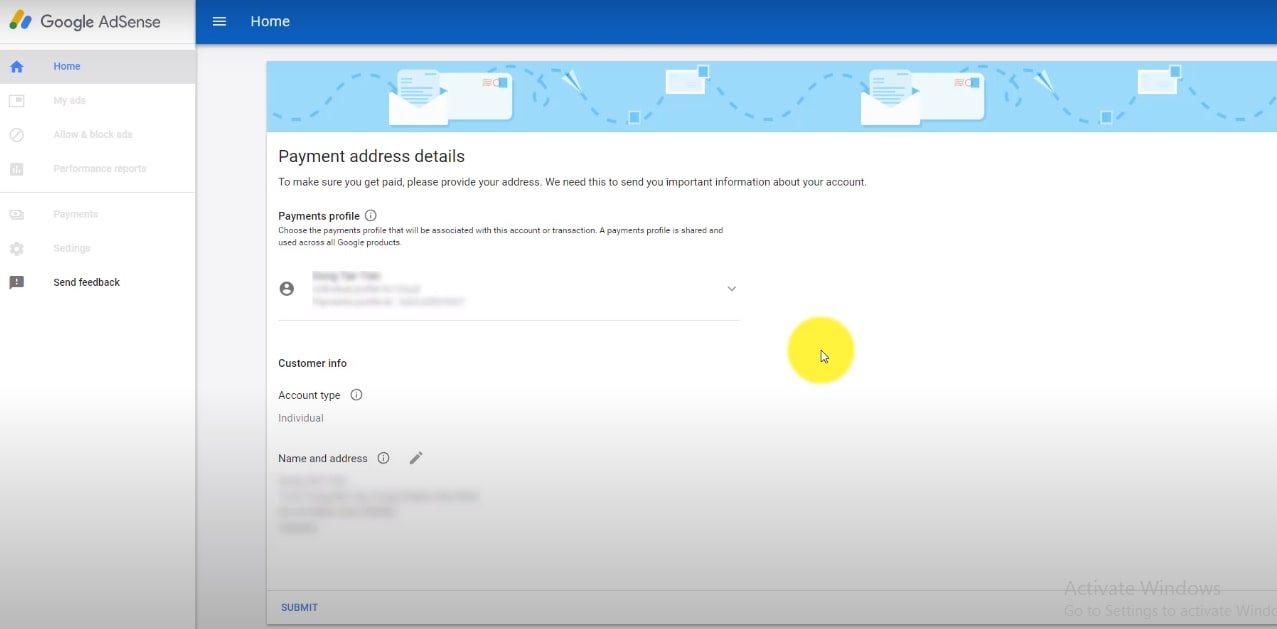
Task: Go to Performance reports menu item
Action: [100, 169]
